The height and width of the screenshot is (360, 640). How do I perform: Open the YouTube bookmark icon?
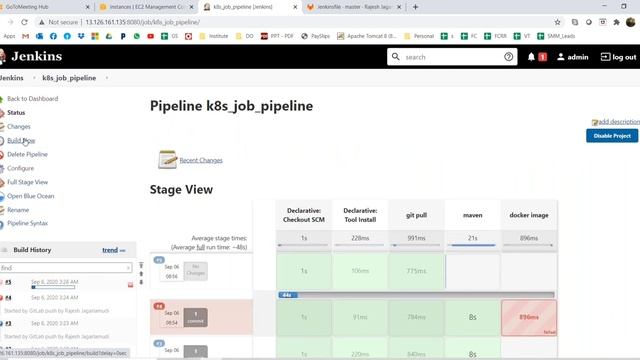click(151, 36)
